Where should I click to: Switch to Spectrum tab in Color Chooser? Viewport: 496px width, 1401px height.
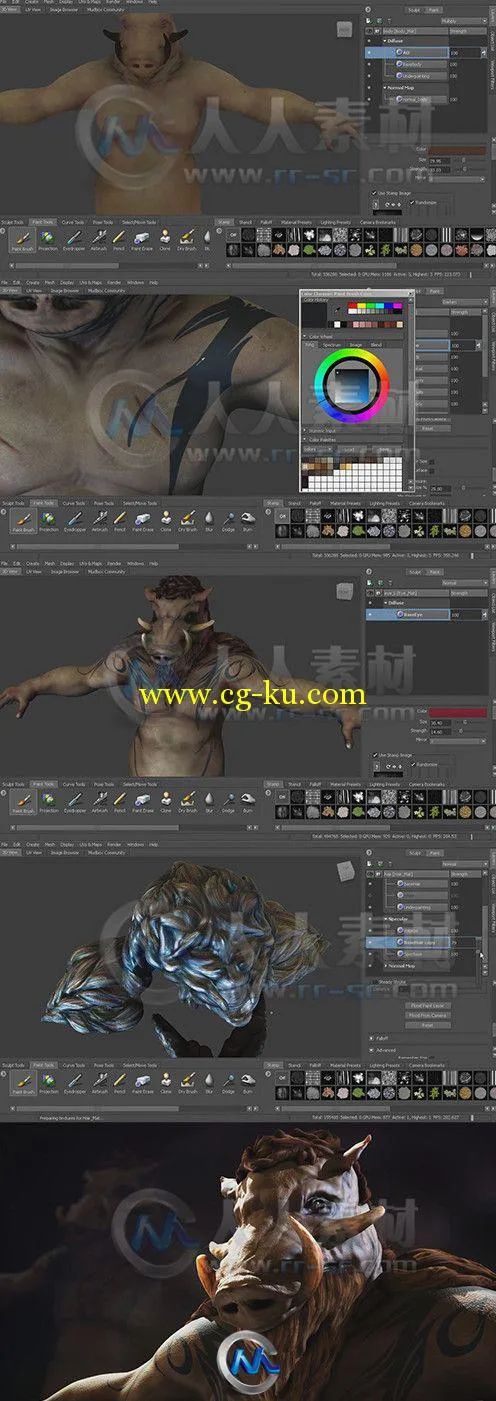click(331, 345)
